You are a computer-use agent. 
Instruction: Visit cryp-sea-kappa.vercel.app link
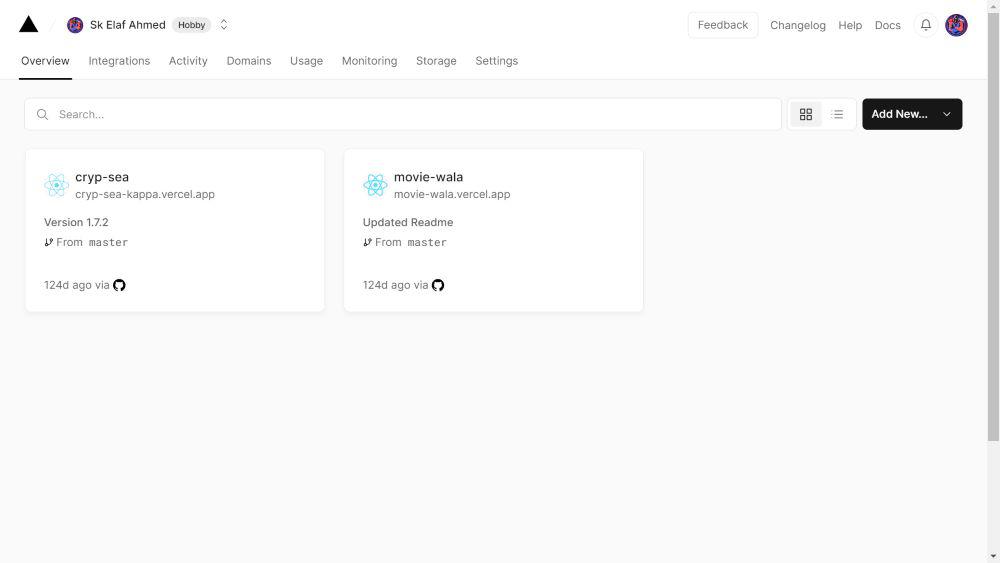145,194
